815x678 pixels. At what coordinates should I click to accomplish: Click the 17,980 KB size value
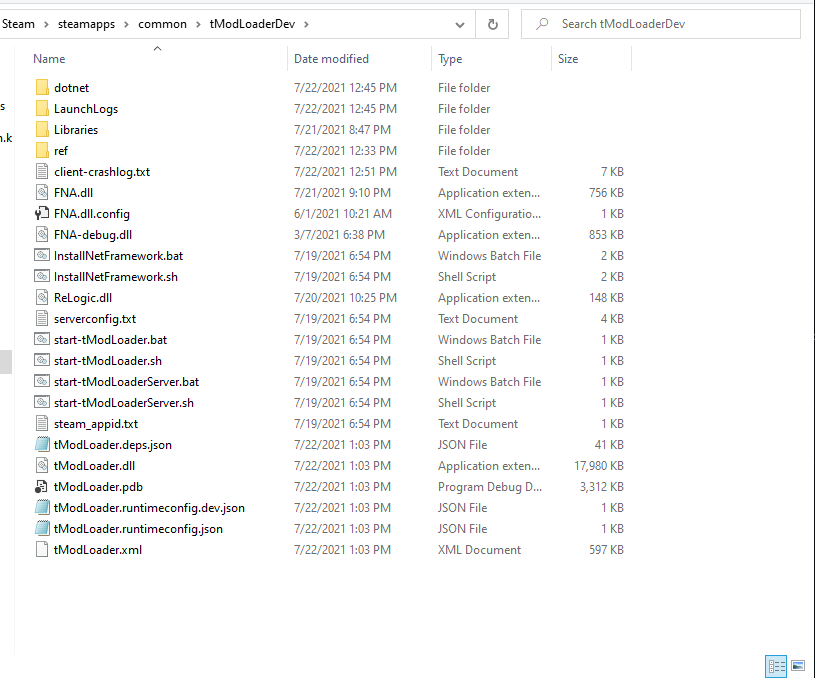[598, 465]
